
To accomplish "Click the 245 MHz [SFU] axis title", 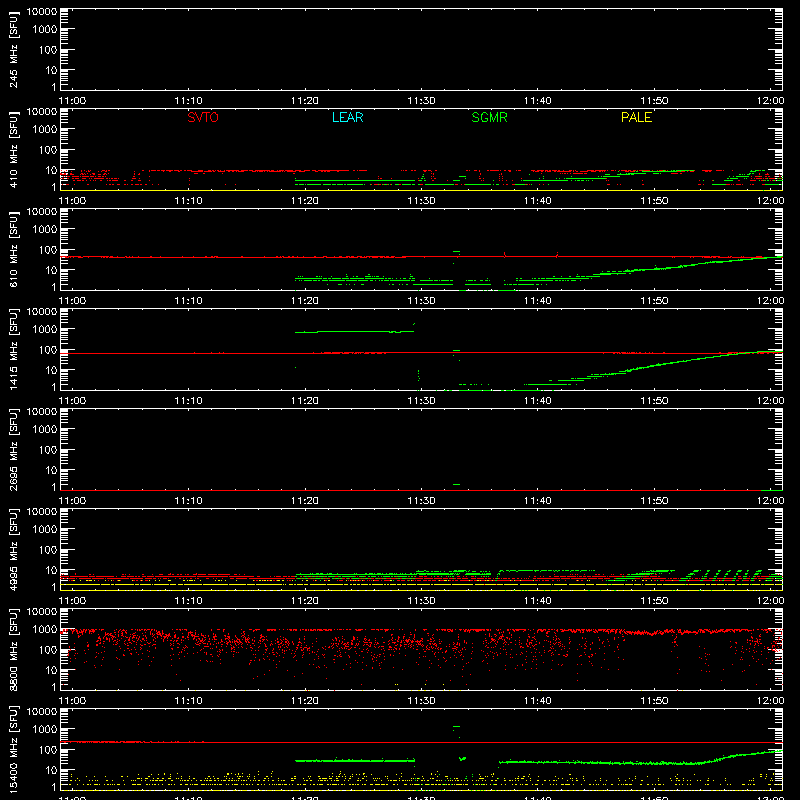I will click(x=13, y=49).
